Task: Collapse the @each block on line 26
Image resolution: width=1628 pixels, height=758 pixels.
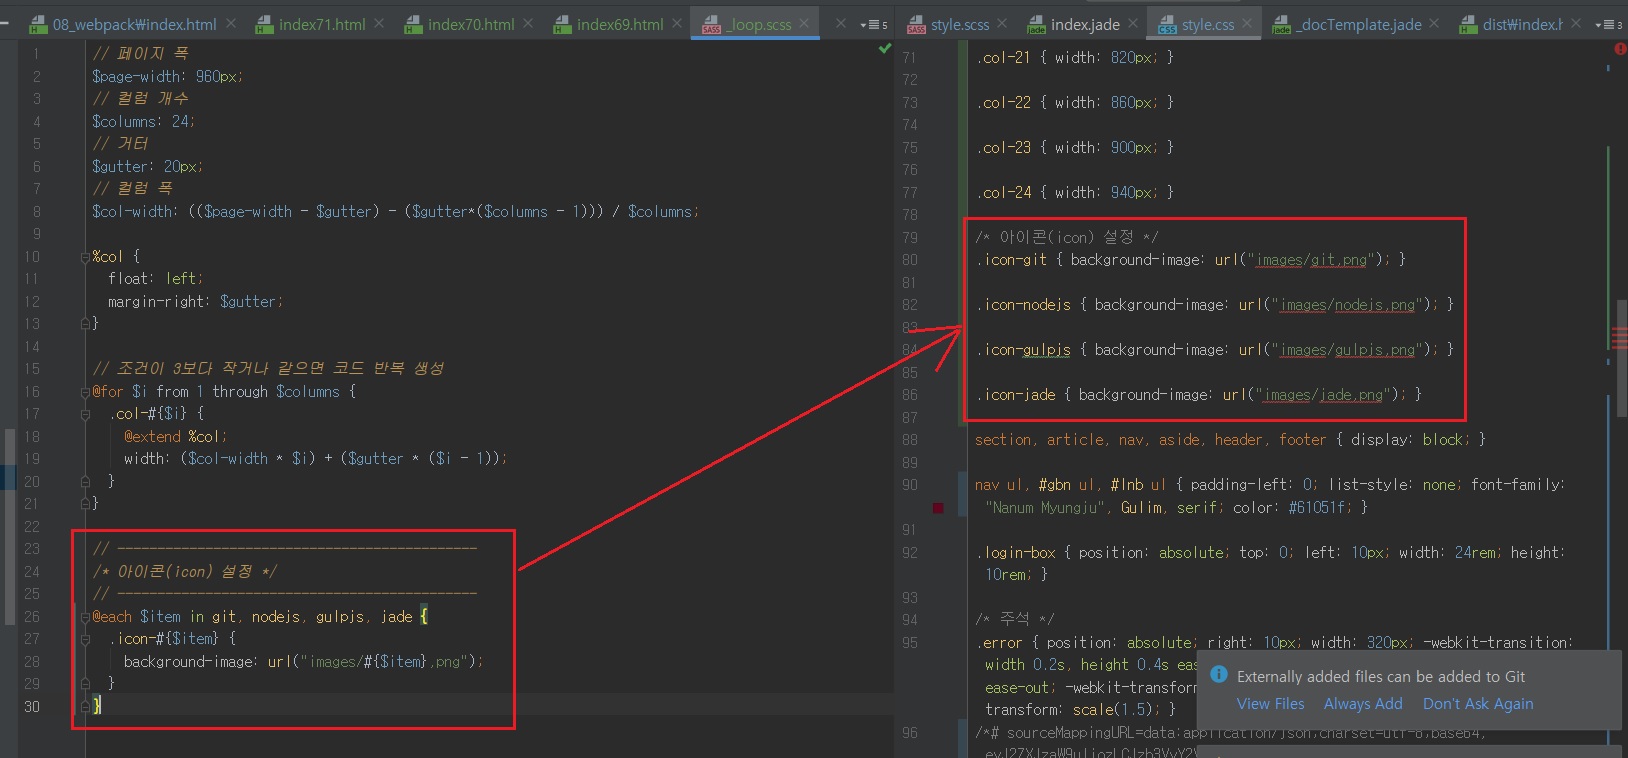Action: [85, 617]
